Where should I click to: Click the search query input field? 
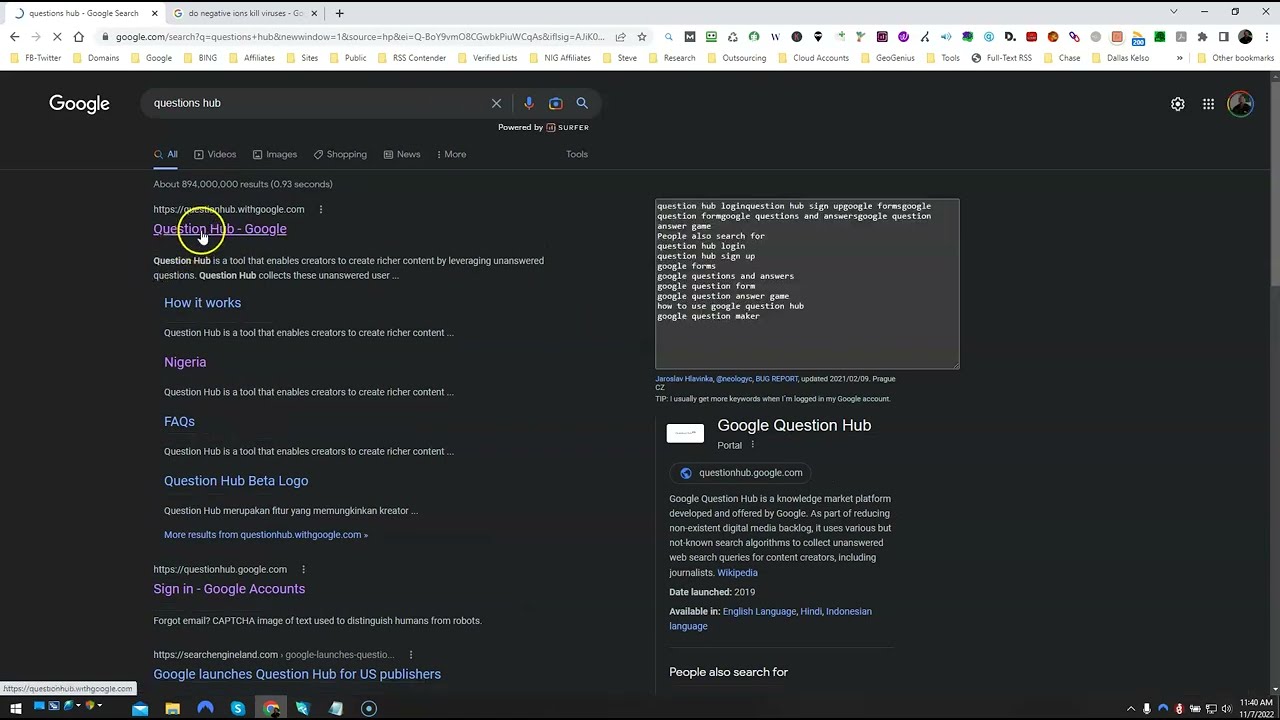315,103
